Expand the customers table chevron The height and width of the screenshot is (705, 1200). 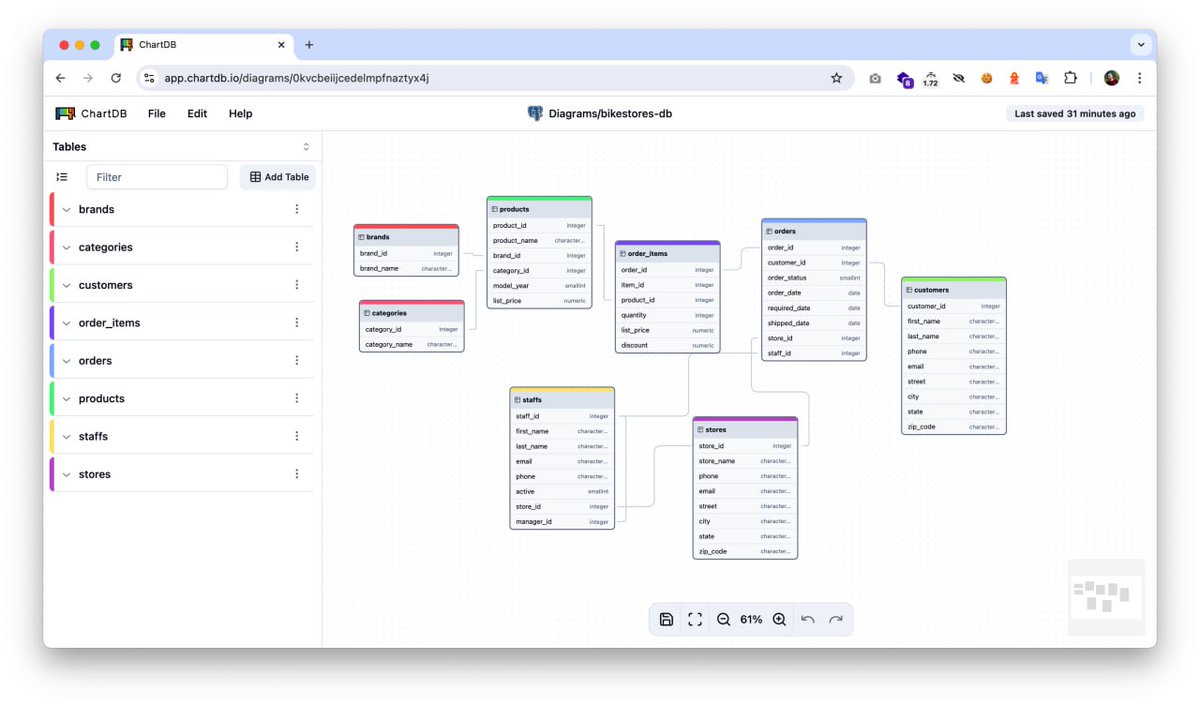click(x=67, y=286)
